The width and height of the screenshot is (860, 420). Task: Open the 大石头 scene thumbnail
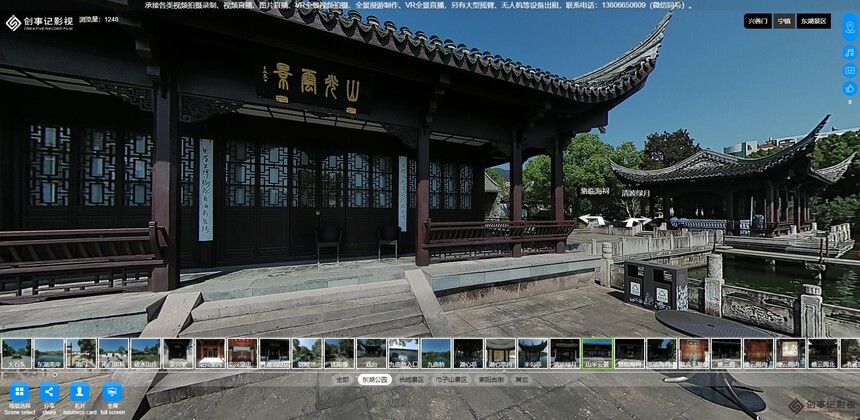tap(16, 353)
